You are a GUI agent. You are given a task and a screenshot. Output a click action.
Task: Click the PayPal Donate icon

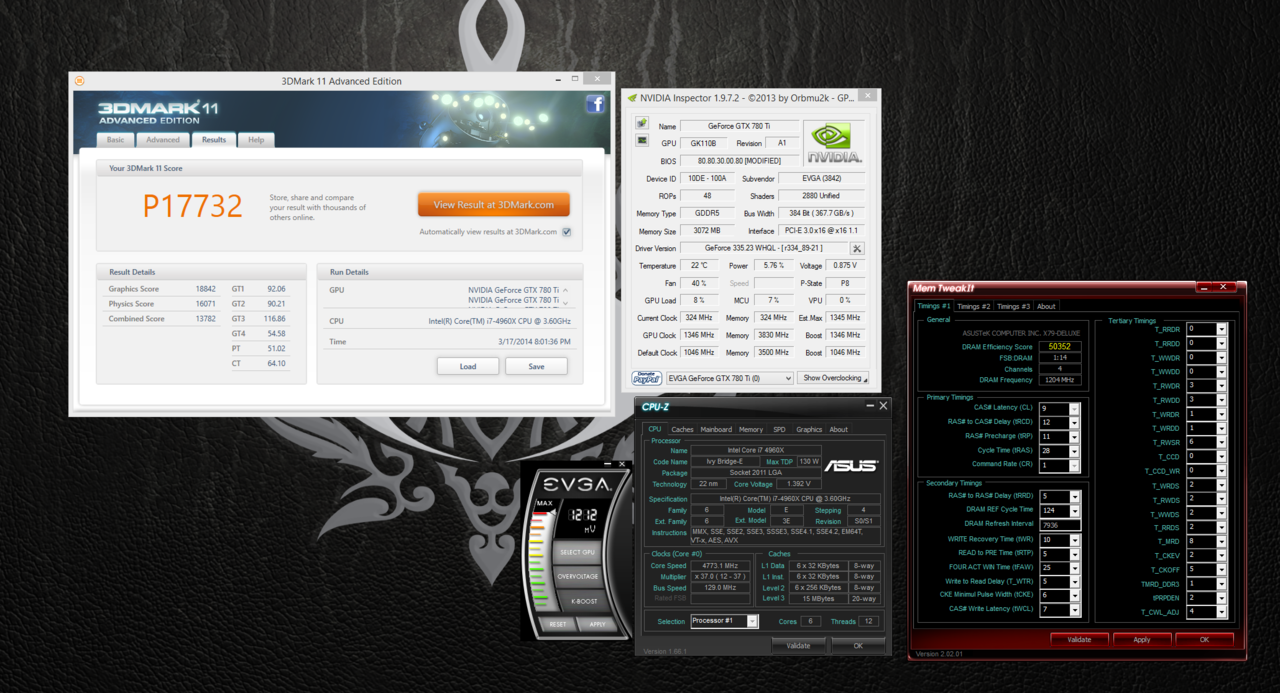coord(647,378)
